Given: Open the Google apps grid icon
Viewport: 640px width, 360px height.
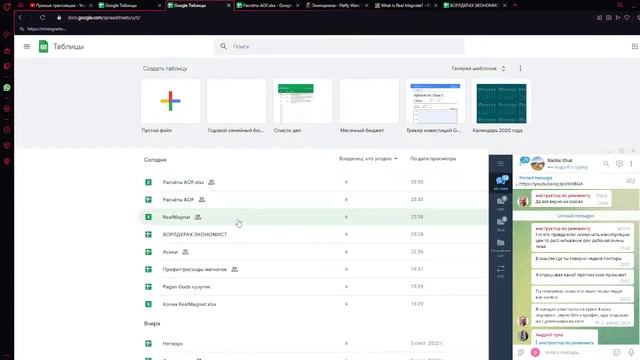Looking at the screenshot, I should [x=635, y=47].
